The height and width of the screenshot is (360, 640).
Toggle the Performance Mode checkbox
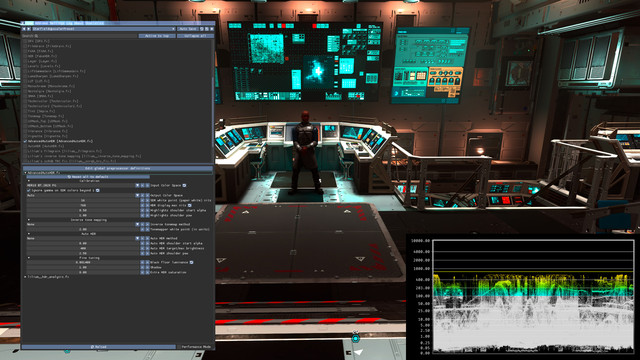pyautogui.click(x=179, y=347)
